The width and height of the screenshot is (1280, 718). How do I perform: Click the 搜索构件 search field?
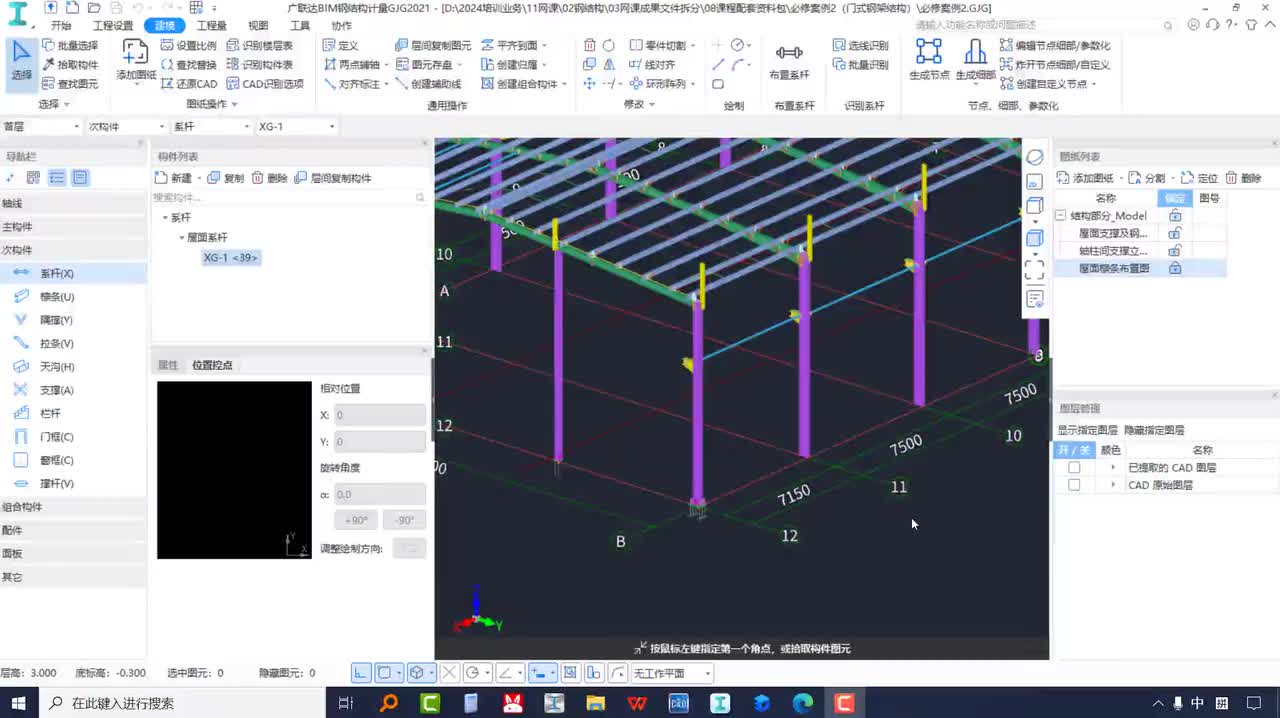pos(288,198)
